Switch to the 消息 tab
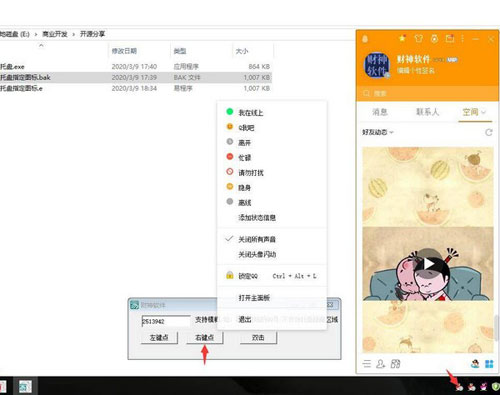 coord(380,112)
